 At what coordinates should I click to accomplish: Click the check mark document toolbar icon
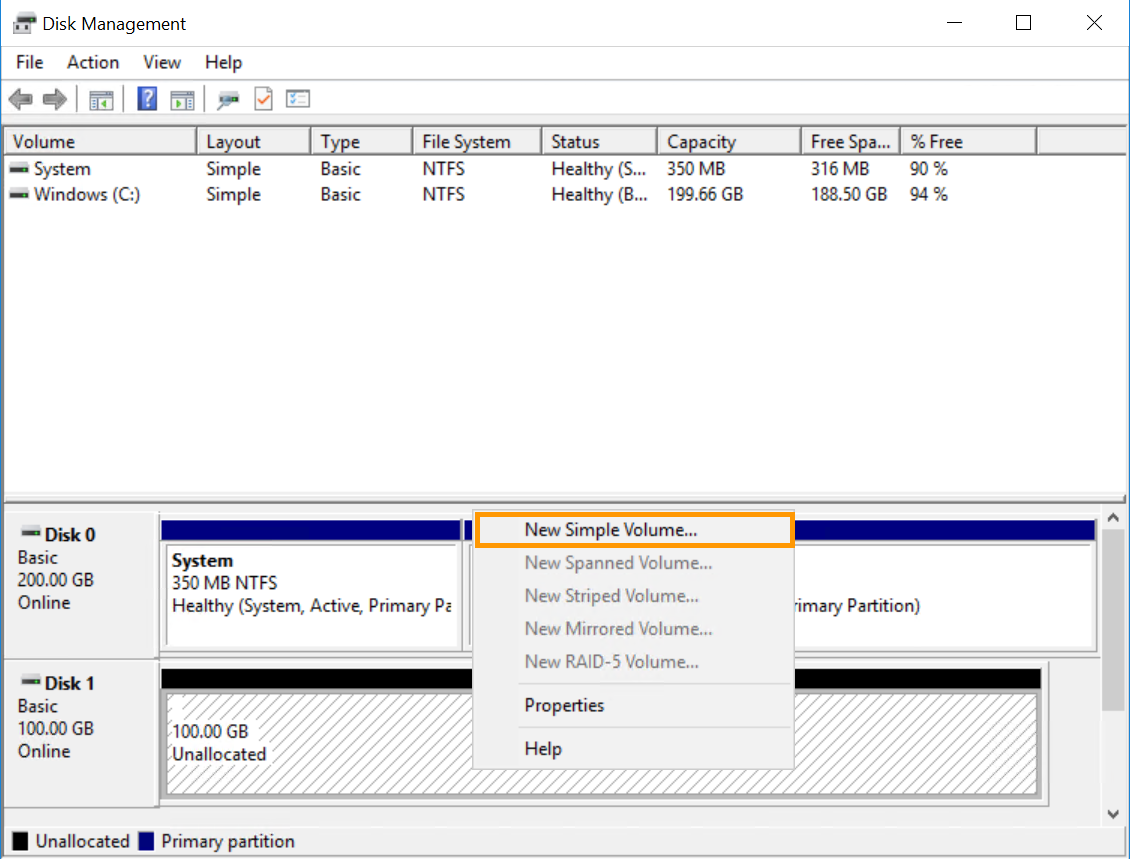click(x=264, y=98)
